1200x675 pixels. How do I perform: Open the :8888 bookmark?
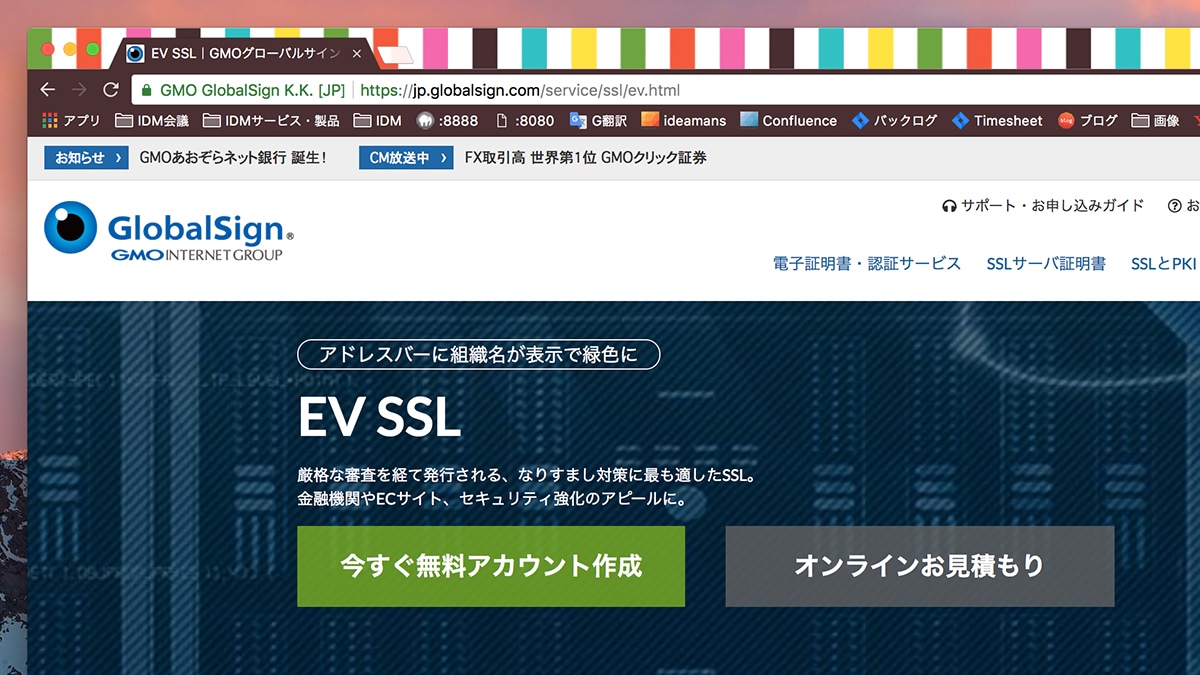(x=447, y=120)
